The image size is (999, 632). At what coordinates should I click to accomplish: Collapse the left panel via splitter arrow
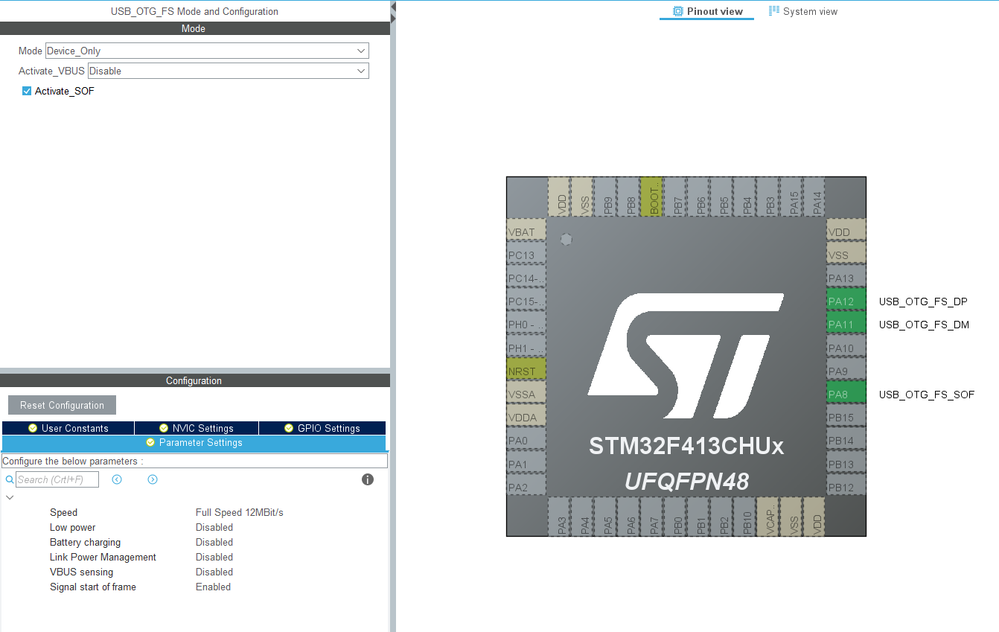point(393,7)
